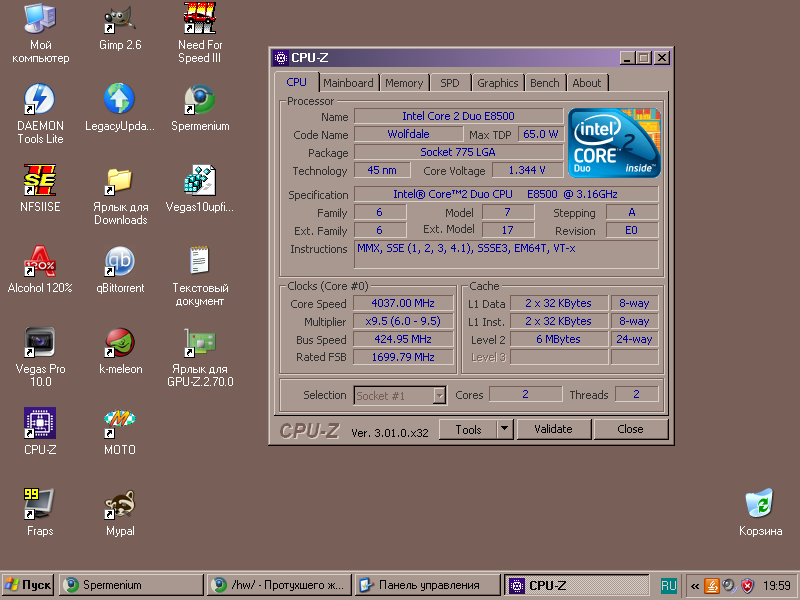Click the Code Name value Wolfdale
The height and width of the screenshot is (600, 800).
[408, 134]
